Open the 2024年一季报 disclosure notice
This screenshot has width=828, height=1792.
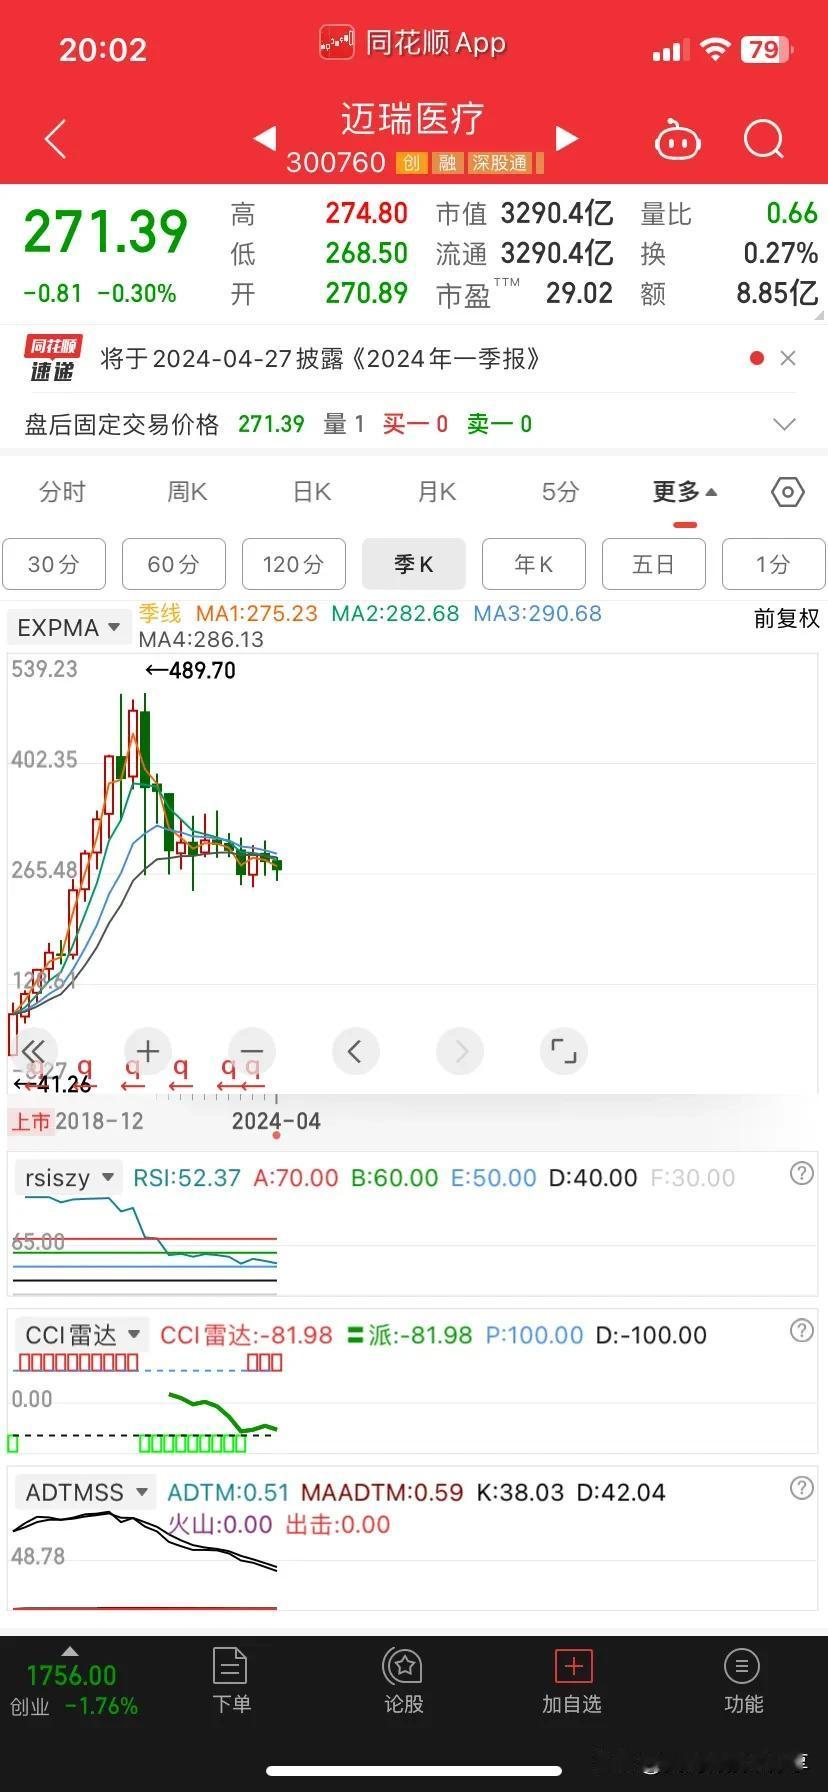coord(320,359)
